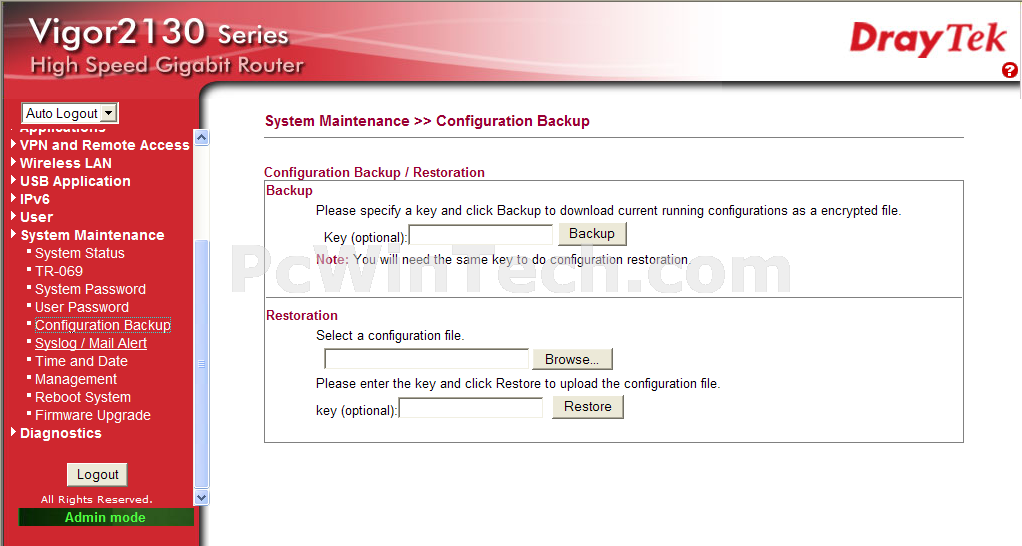Open Syslog / Mail Alert page
Viewport: 1022px width, 546px height.
tap(90, 343)
